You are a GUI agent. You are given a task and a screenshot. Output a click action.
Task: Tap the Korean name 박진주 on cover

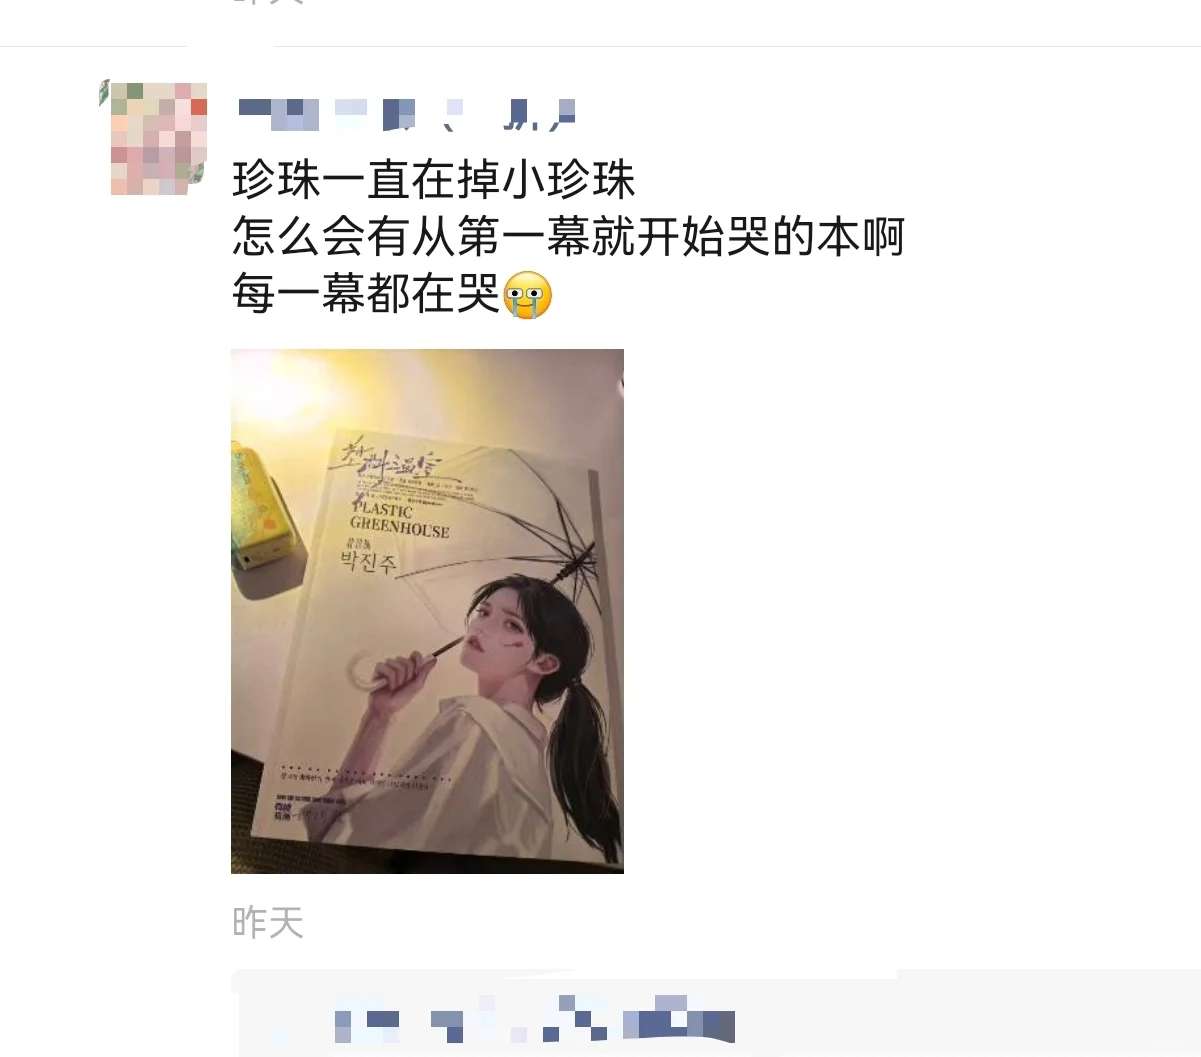click(368, 562)
